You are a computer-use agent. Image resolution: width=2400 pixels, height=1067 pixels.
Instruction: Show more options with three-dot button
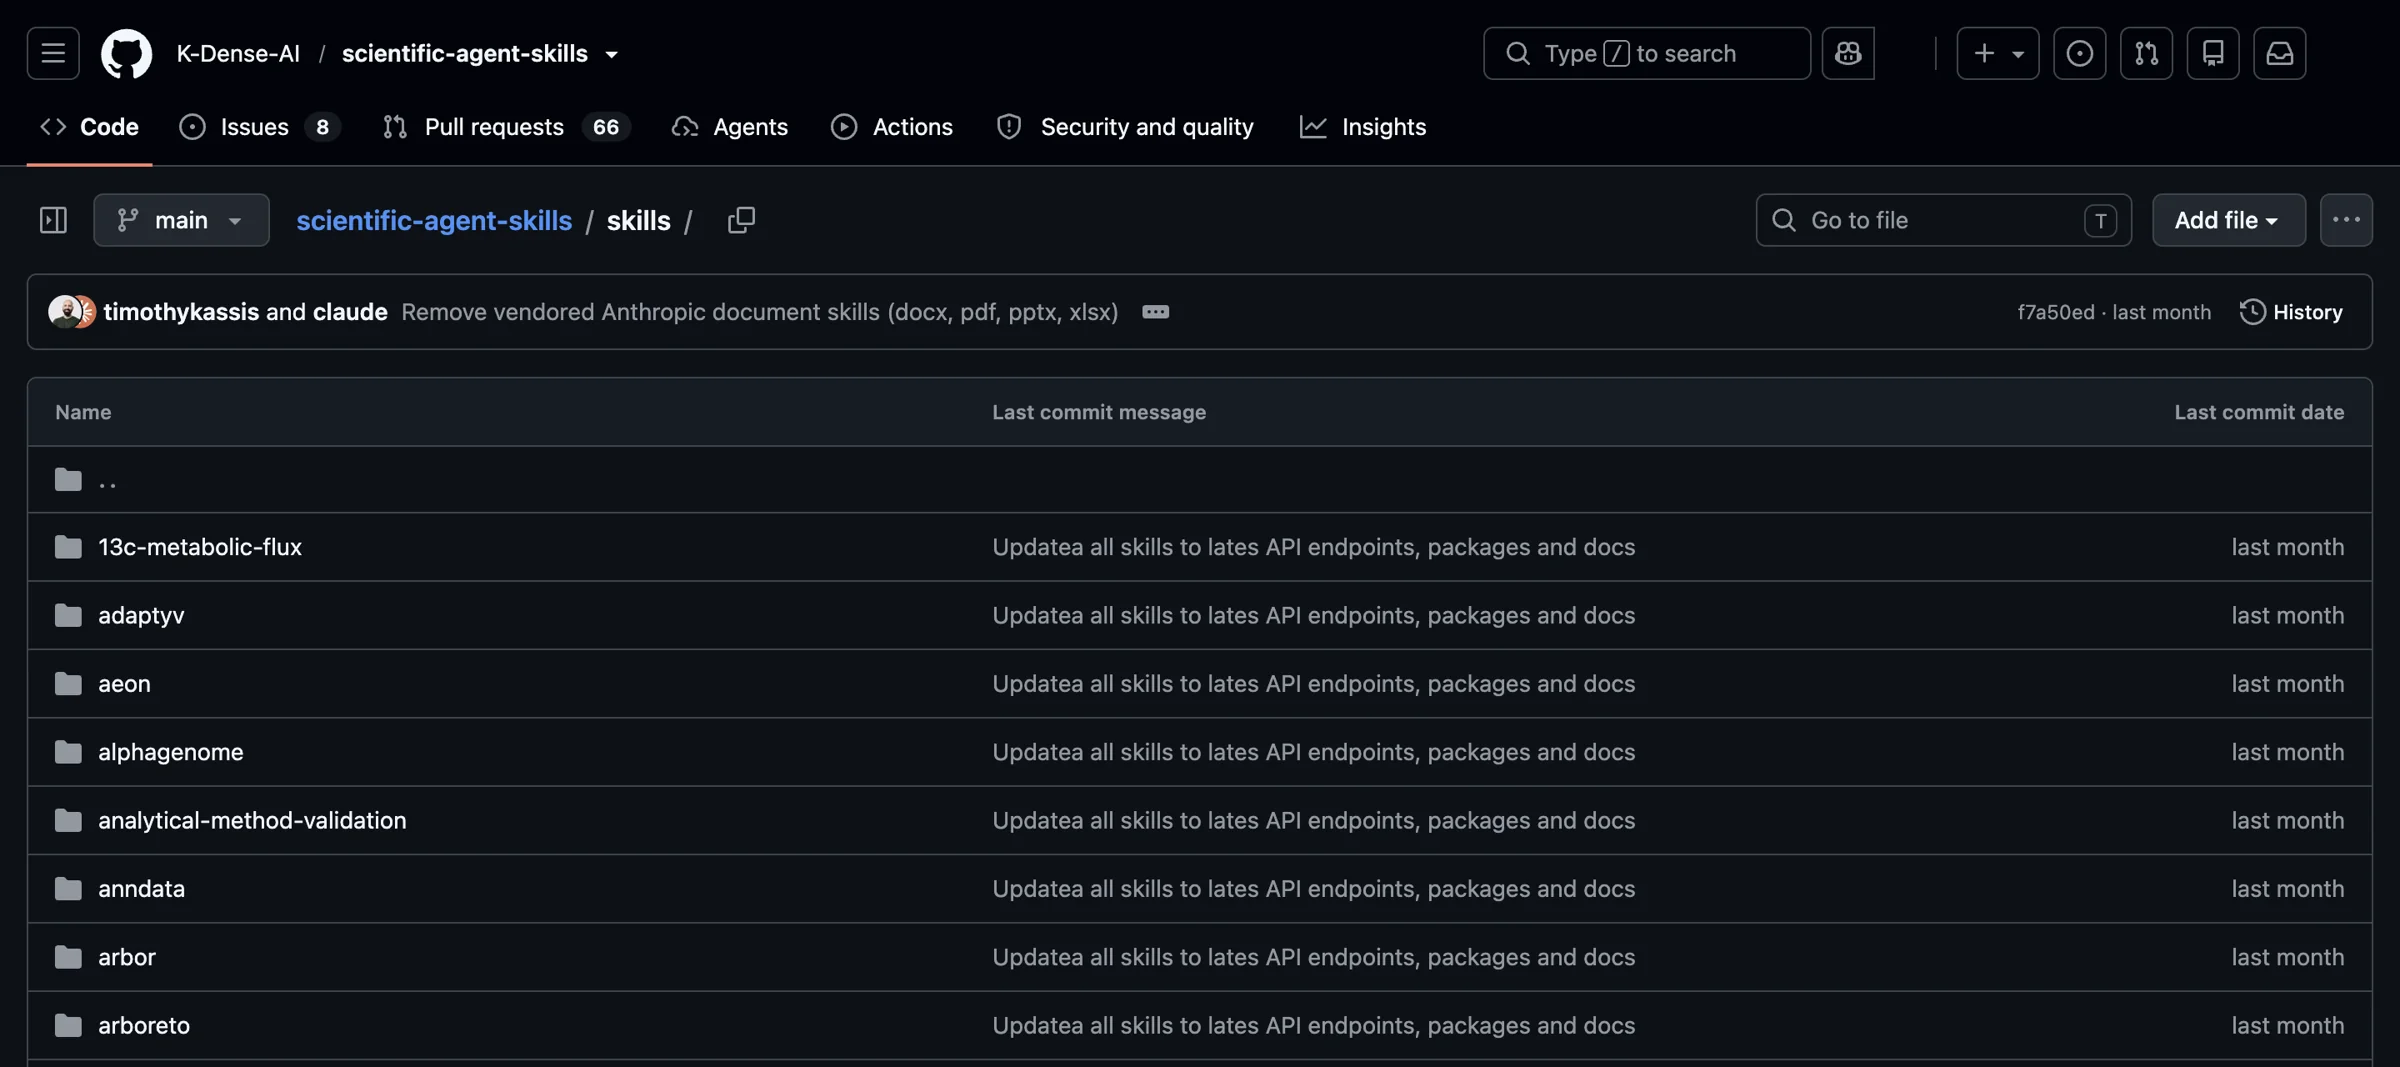[2346, 220]
